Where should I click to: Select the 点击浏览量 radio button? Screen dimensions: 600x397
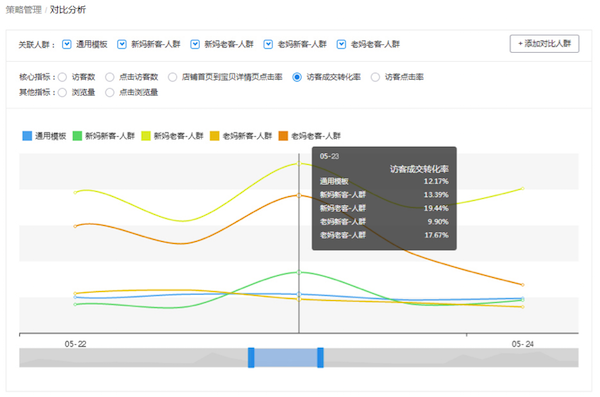click(x=110, y=93)
